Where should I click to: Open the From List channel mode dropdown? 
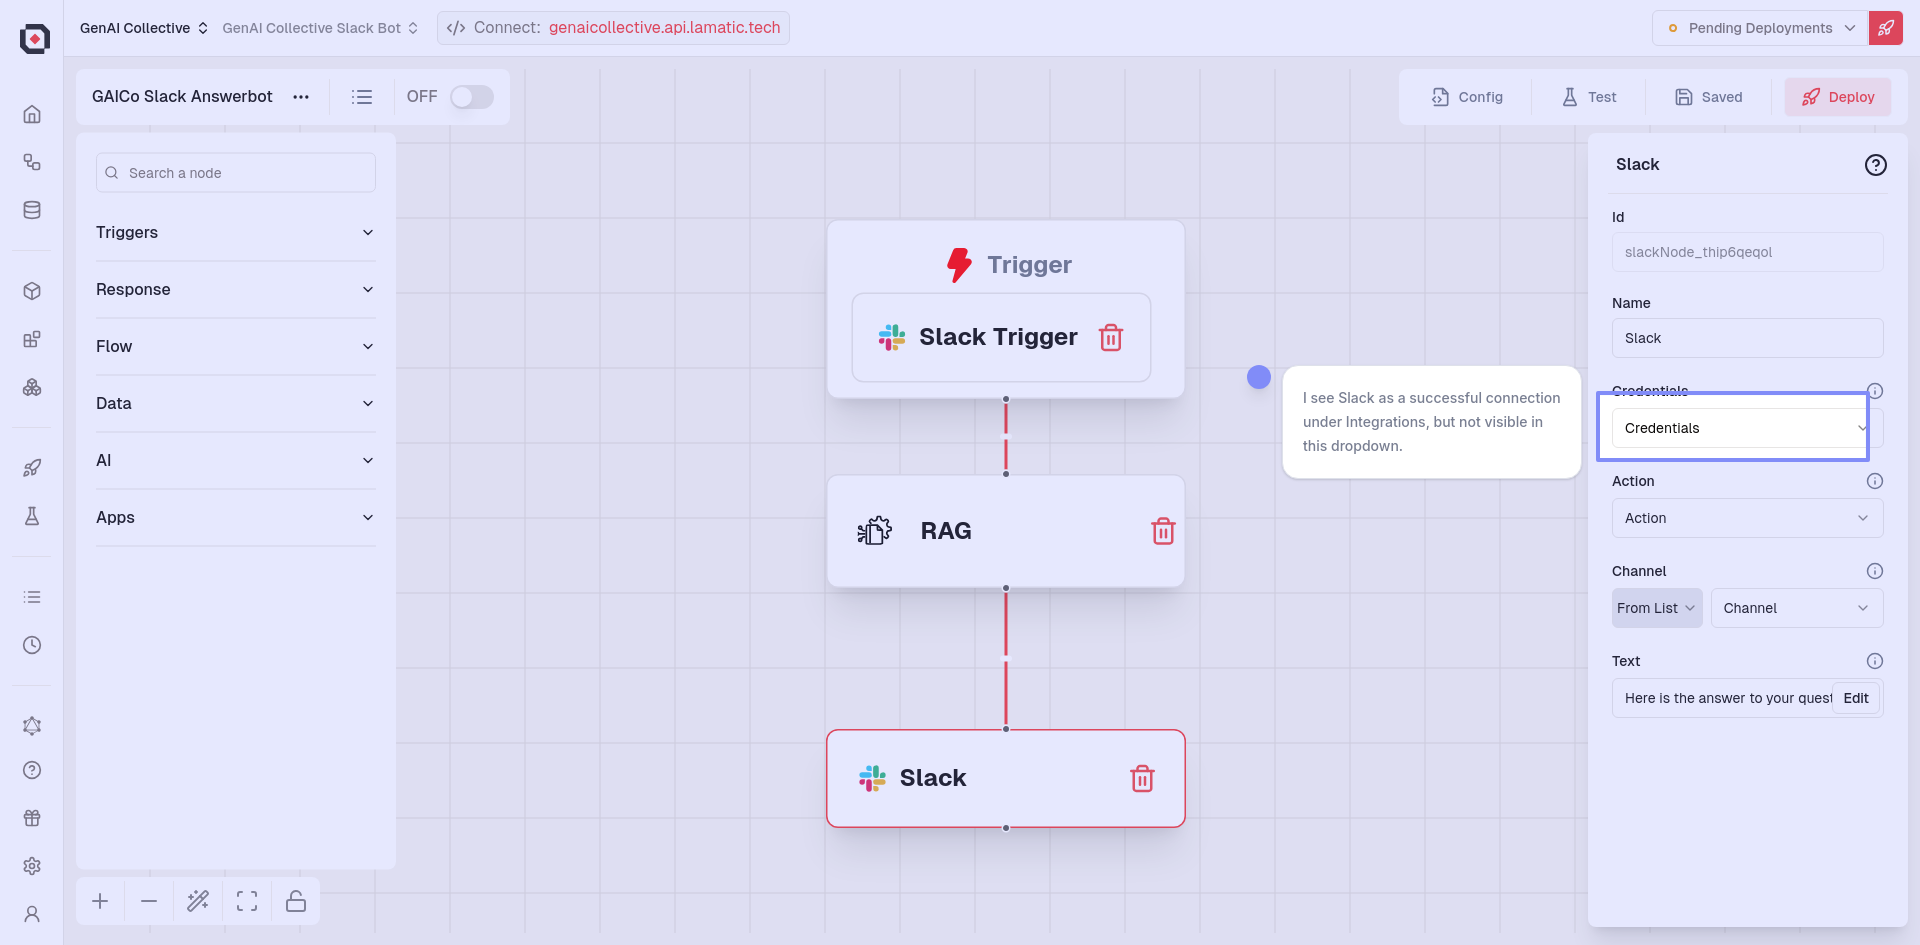(1656, 608)
